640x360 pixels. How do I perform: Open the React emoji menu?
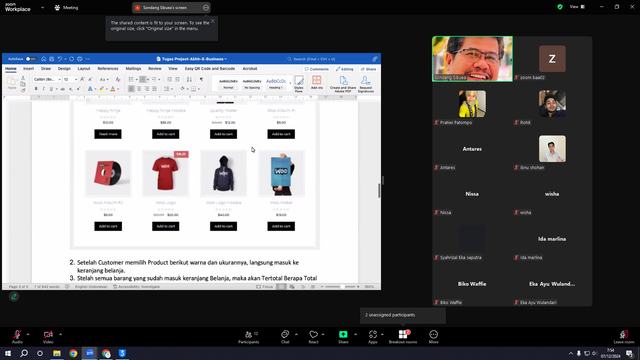click(313, 337)
